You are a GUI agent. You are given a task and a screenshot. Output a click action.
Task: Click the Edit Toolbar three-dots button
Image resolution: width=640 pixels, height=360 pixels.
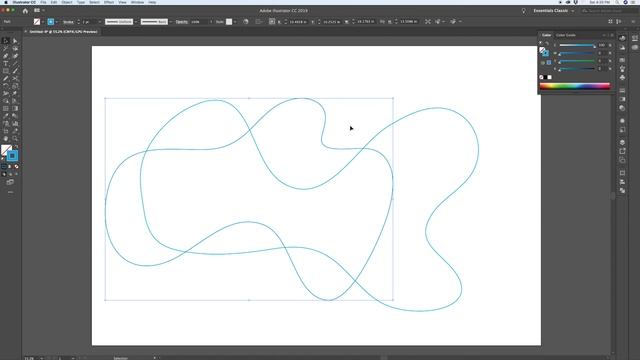point(10,192)
